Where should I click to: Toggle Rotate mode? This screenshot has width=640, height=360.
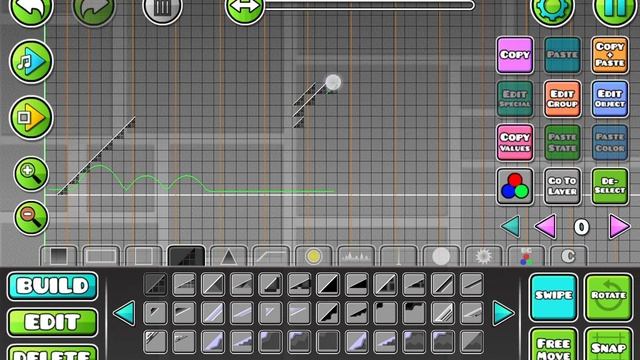click(609, 298)
